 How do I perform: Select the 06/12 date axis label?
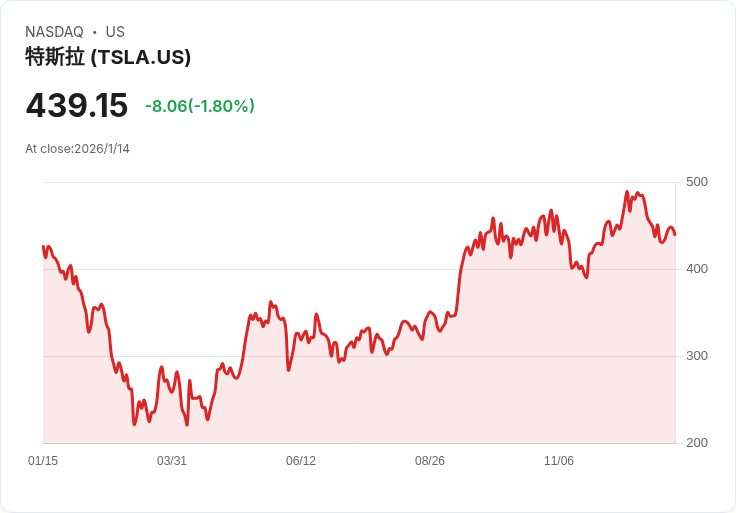[301, 461]
